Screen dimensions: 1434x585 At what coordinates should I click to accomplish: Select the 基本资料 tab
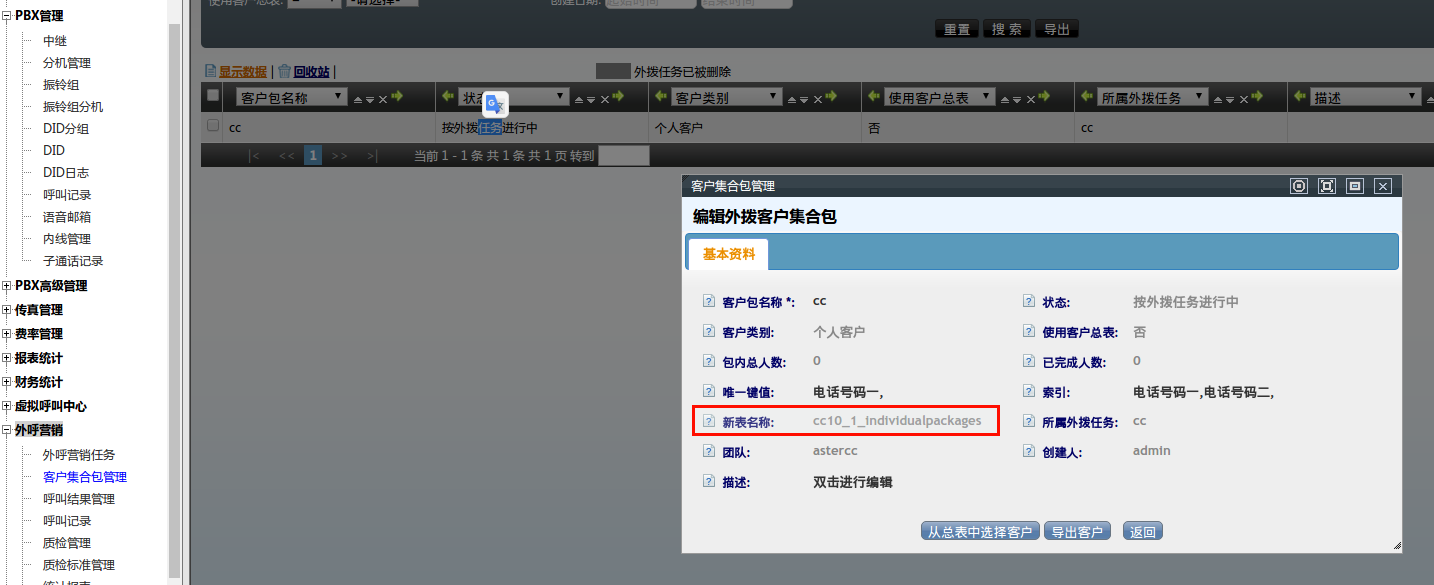(x=728, y=254)
